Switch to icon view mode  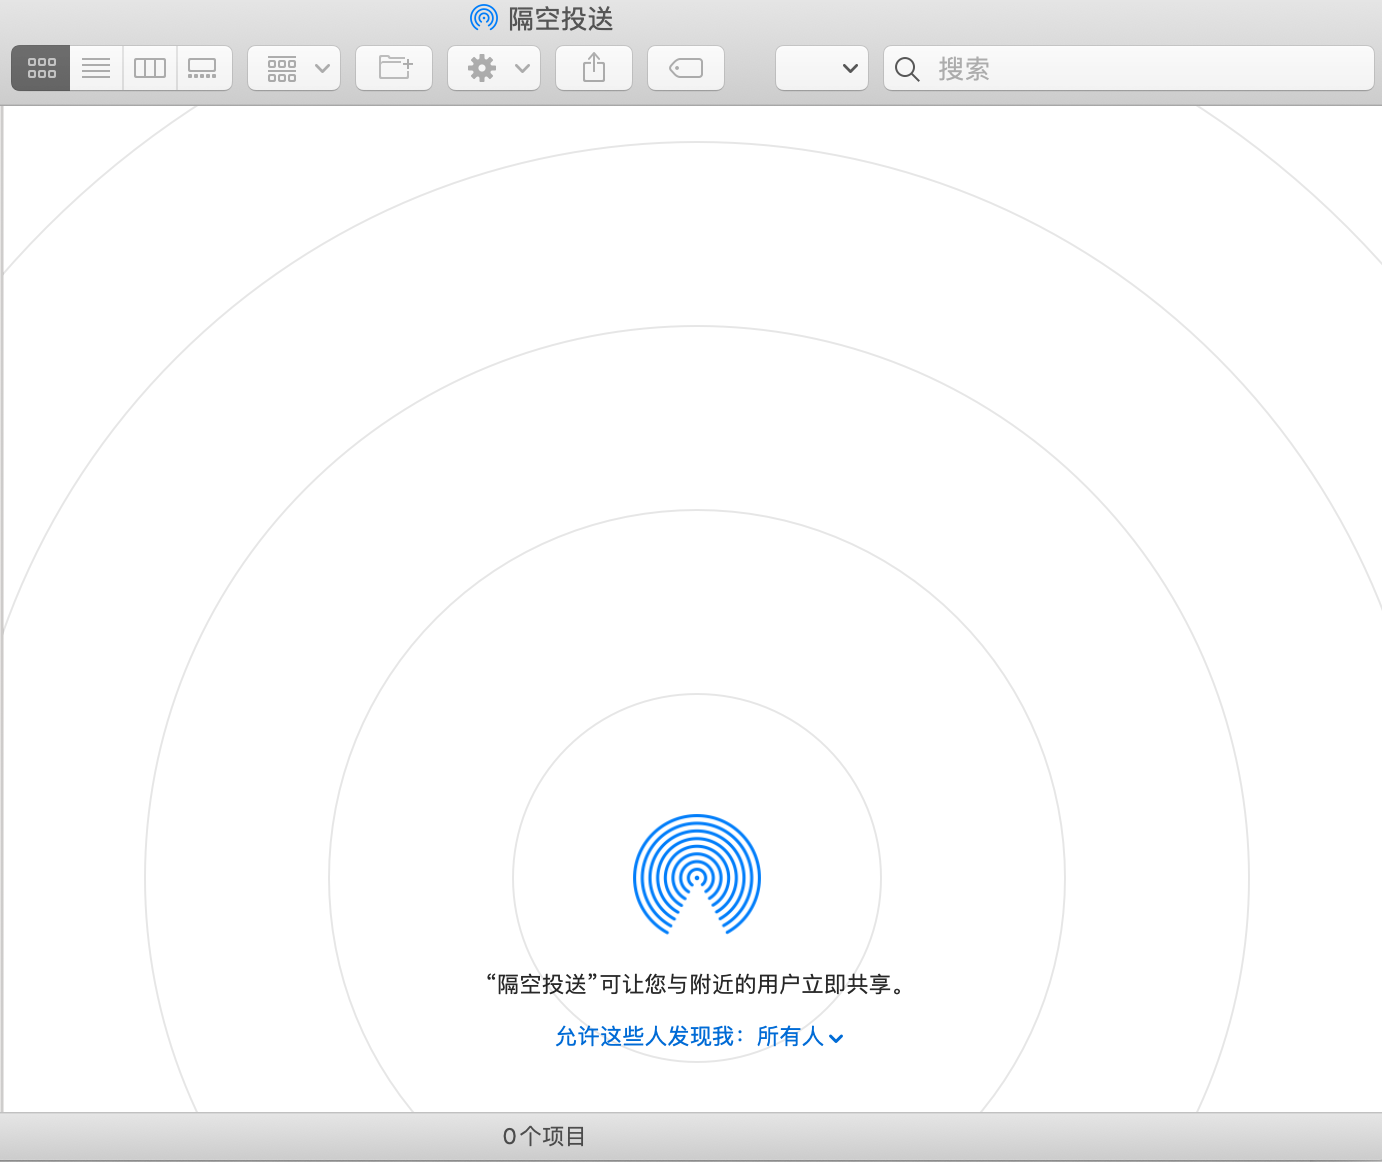(x=41, y=68)
